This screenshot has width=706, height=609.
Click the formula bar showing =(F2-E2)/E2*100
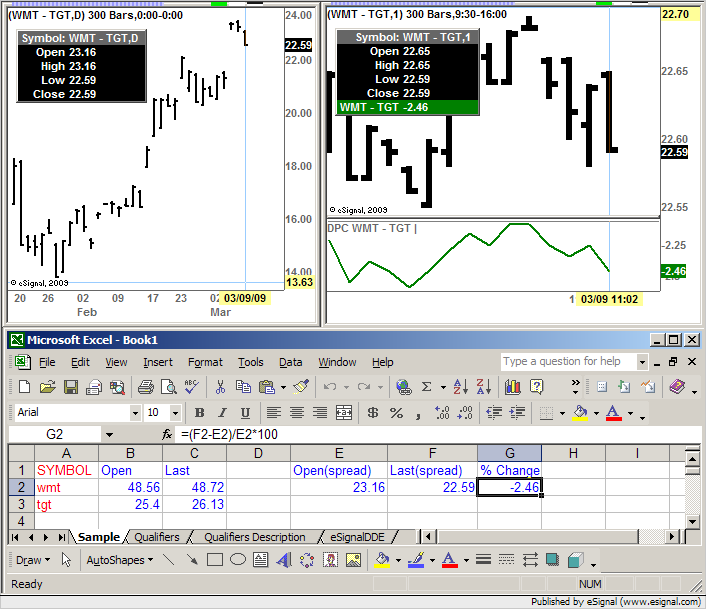[x=437, y=434]
